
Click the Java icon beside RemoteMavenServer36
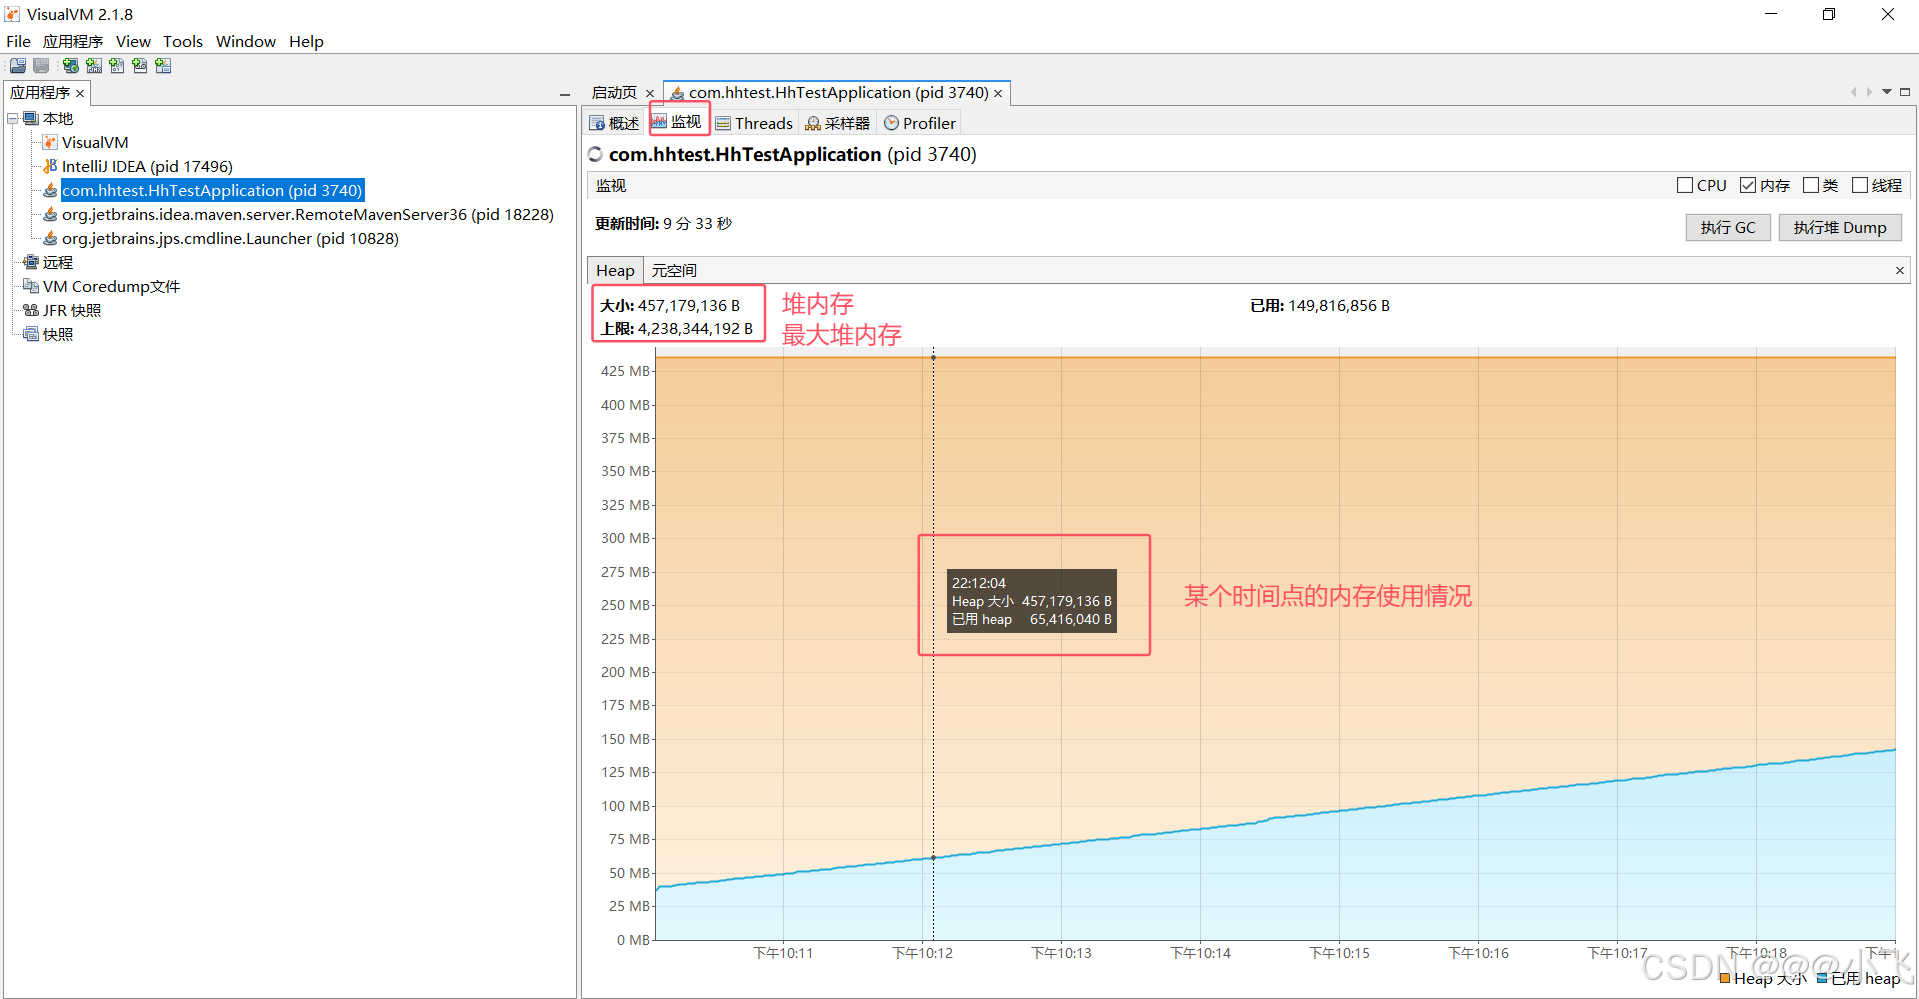click(50, 215)
